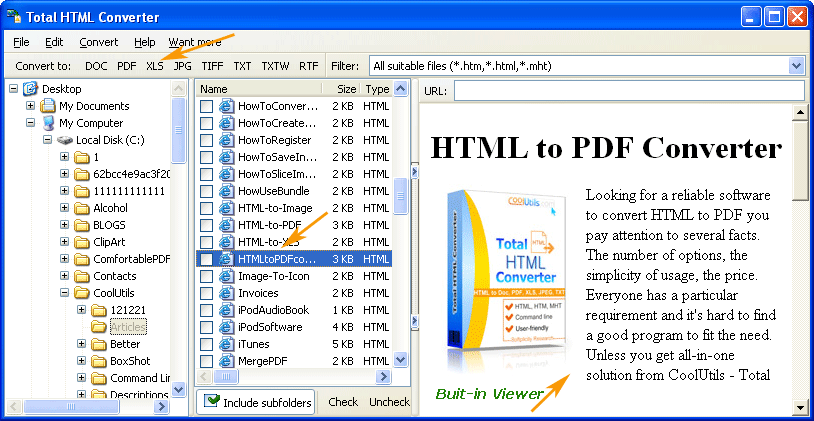
Task: Check the Invoices file checkbox
Action: (206, 293)
